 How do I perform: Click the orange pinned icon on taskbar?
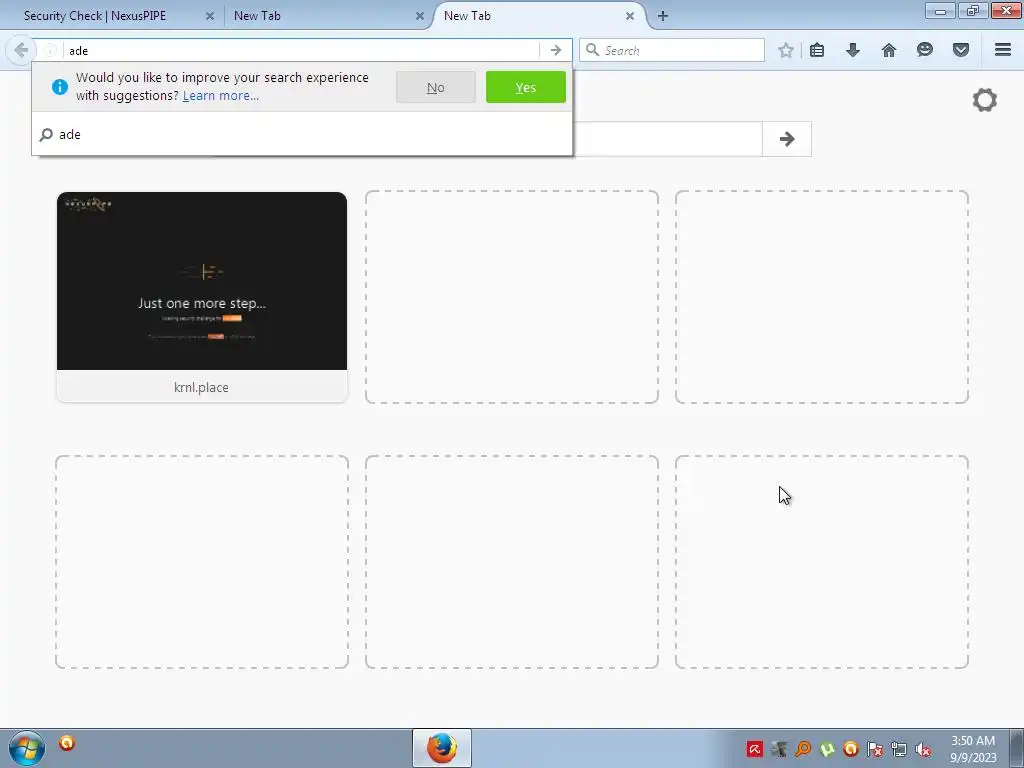(x=67, y=743)
